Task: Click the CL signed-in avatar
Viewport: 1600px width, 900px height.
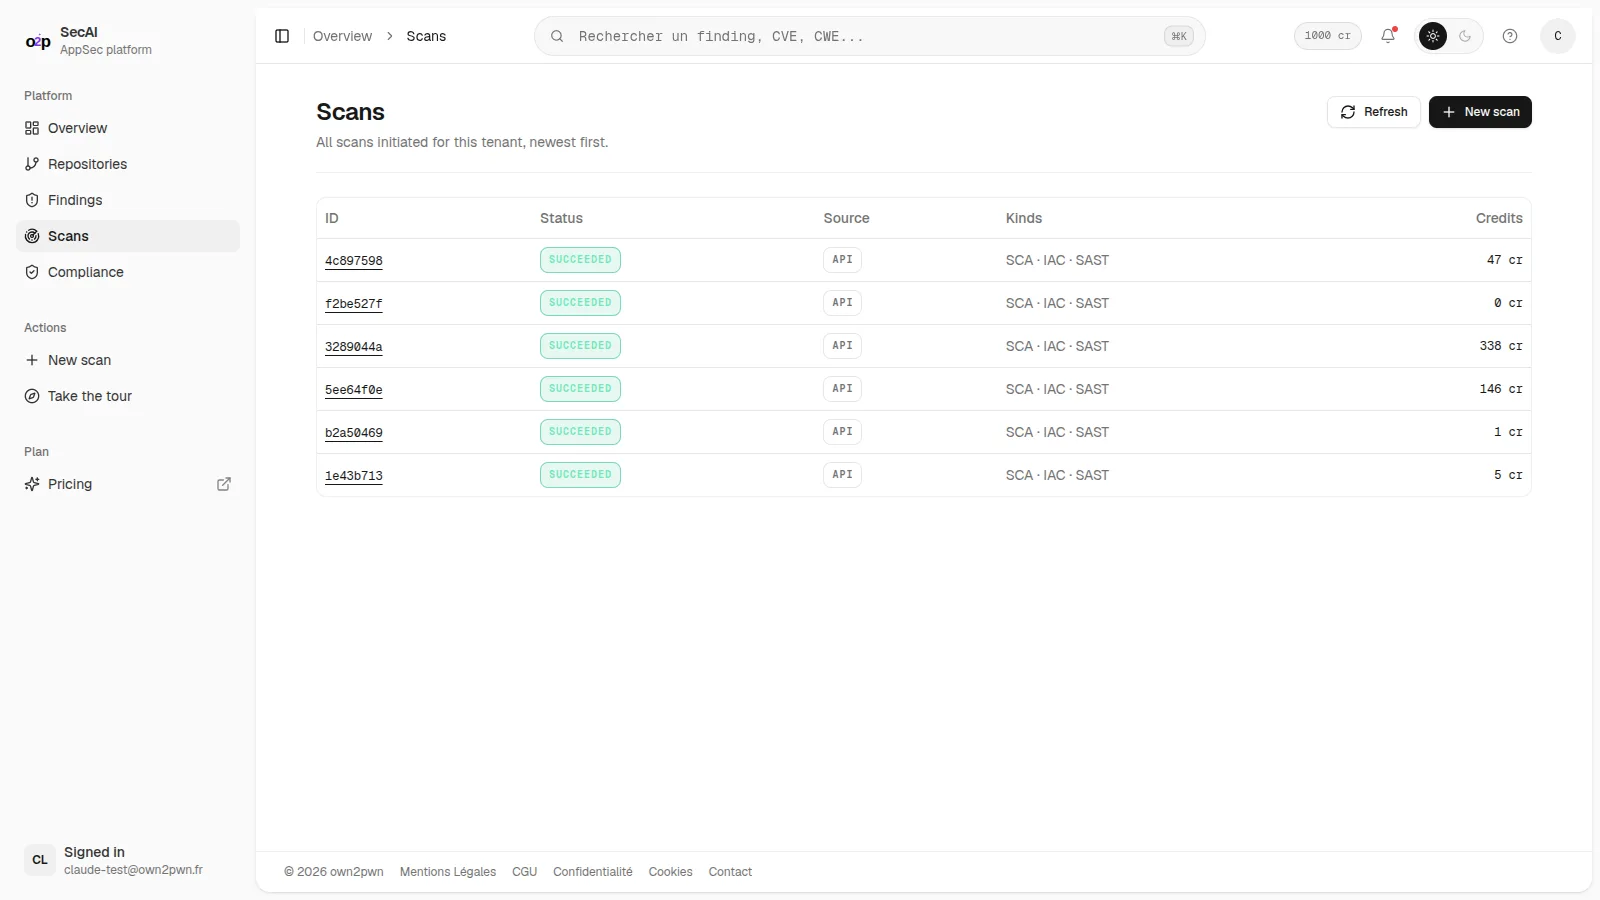Action: tap(40, 860)
